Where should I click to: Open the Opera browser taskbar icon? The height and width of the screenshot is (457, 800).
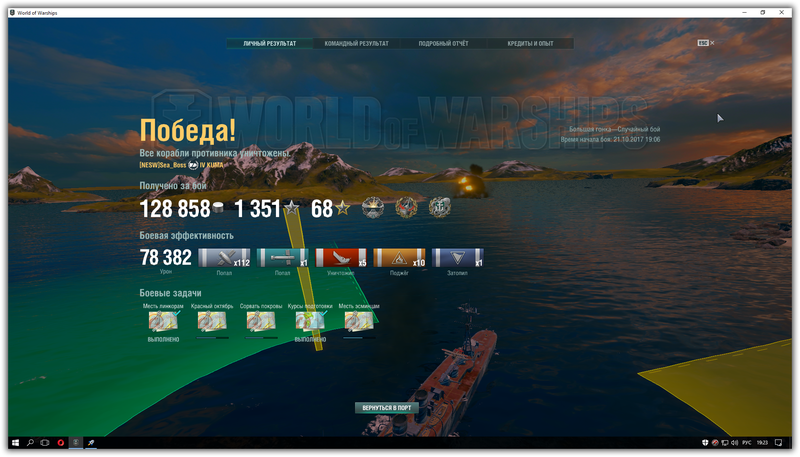(61, 443)
